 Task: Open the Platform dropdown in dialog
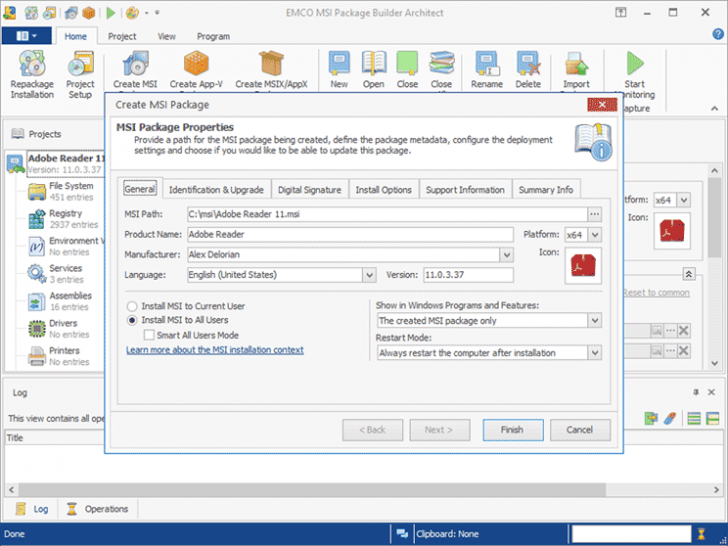[595, 234]
